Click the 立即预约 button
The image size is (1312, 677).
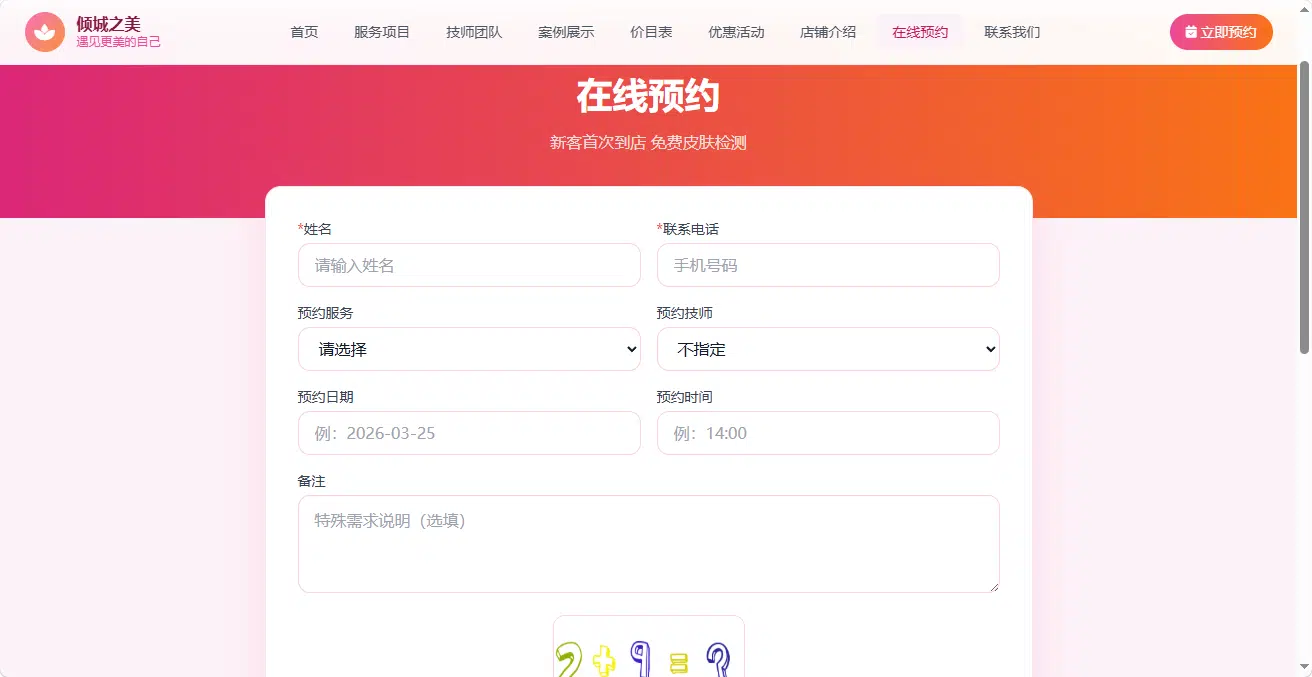point(1221,32)
